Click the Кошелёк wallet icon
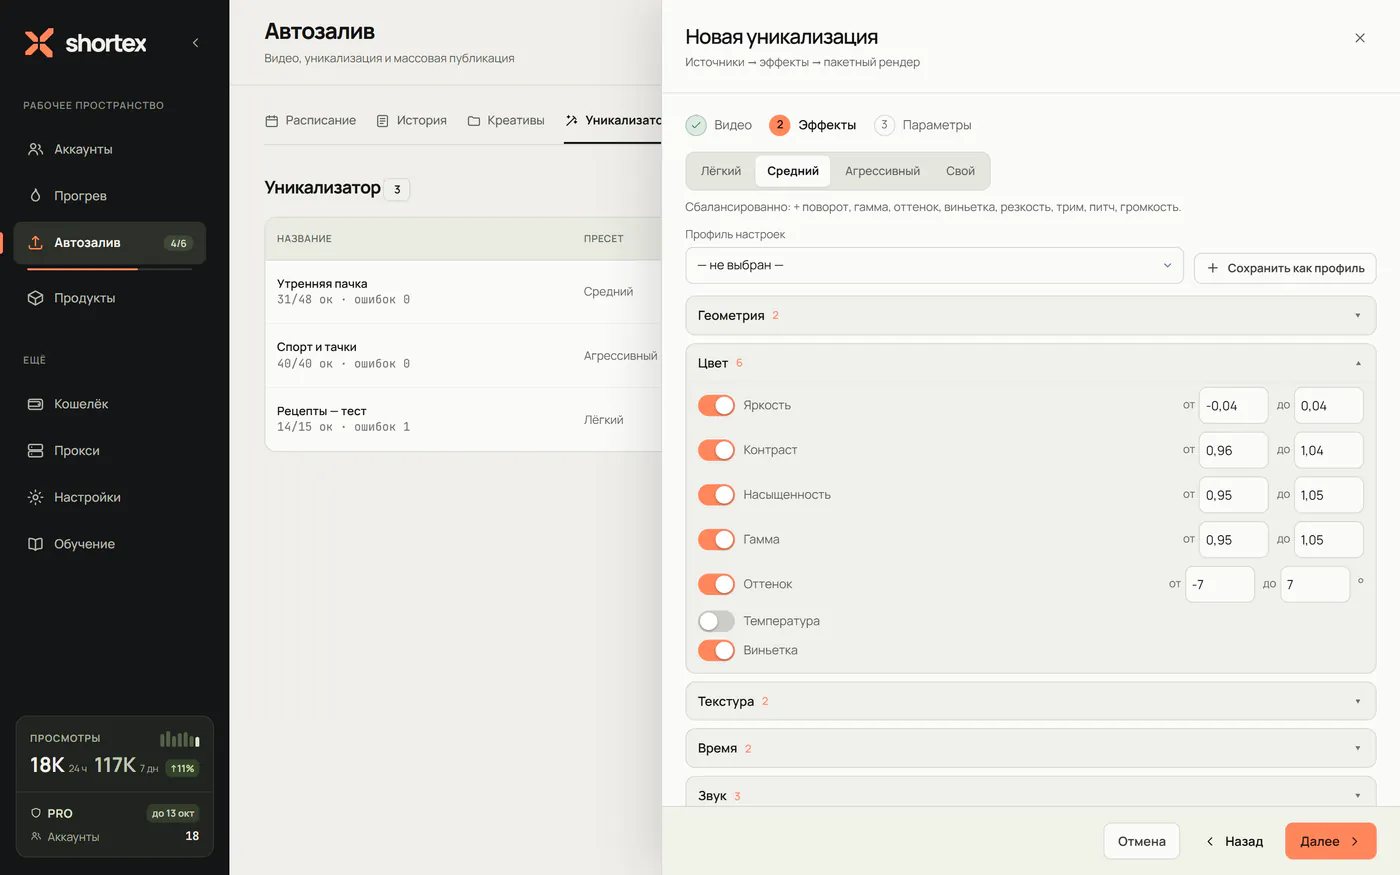This screenshot has width=1400, height=875. (x=36, y=404)
